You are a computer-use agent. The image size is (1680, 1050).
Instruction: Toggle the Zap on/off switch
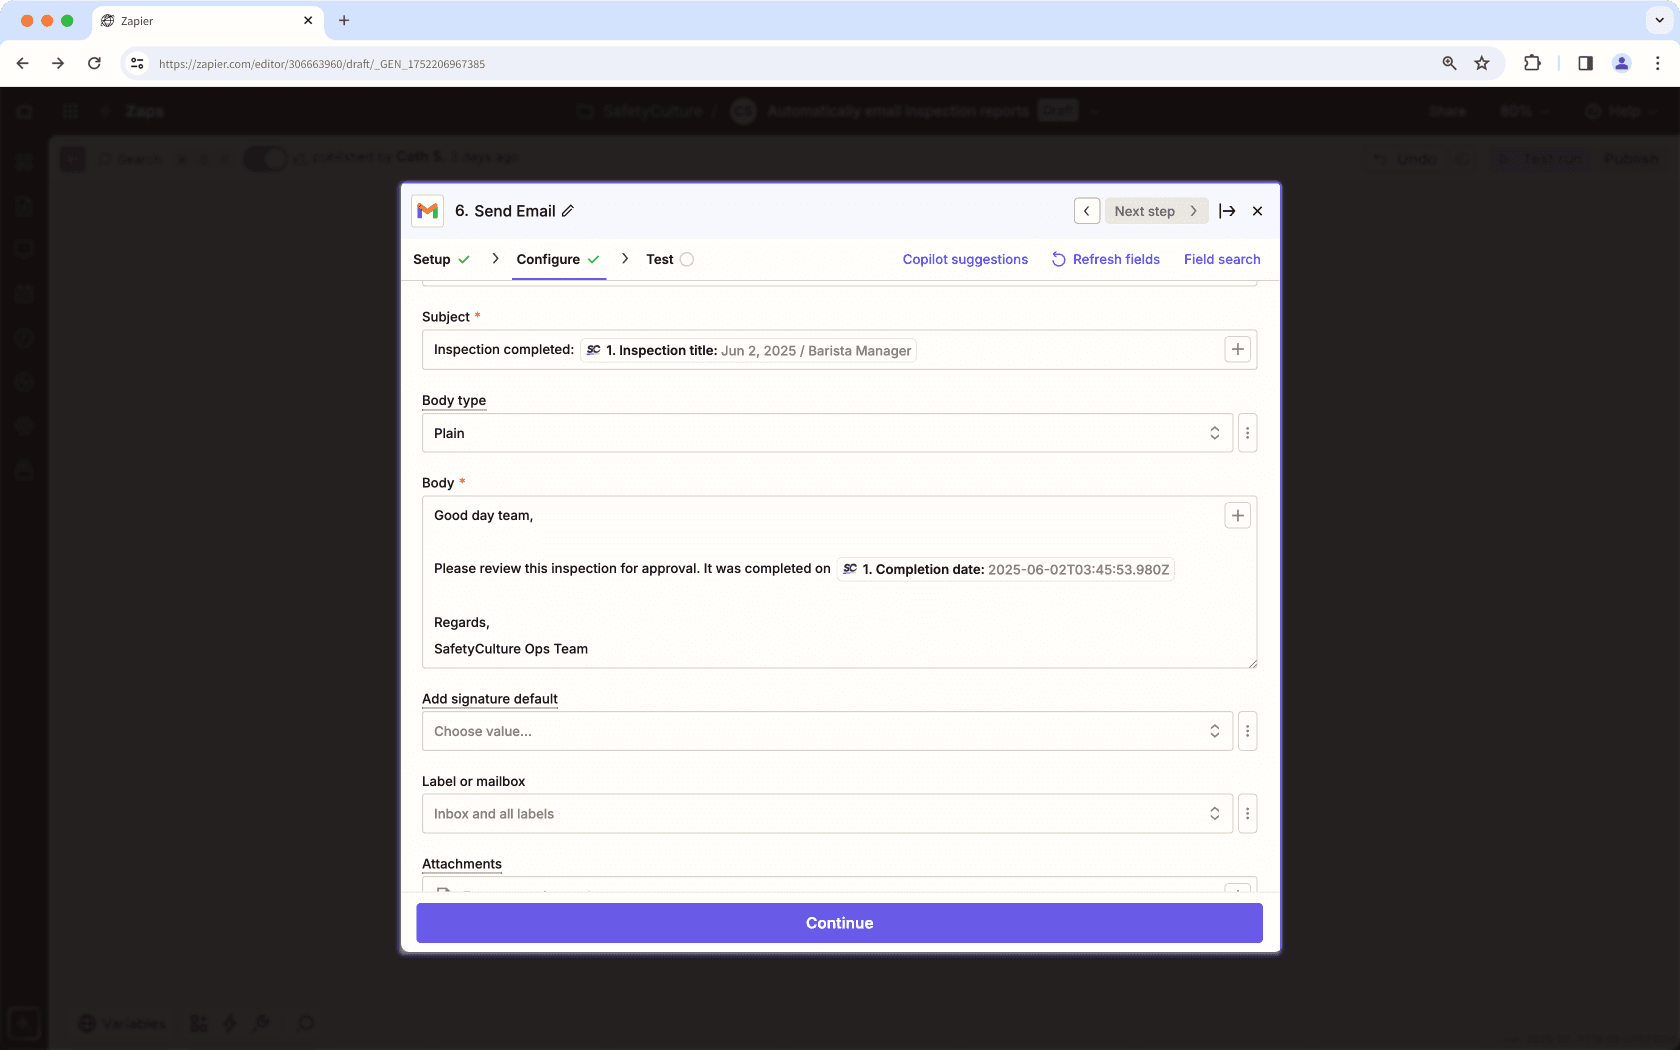(265, 158)
